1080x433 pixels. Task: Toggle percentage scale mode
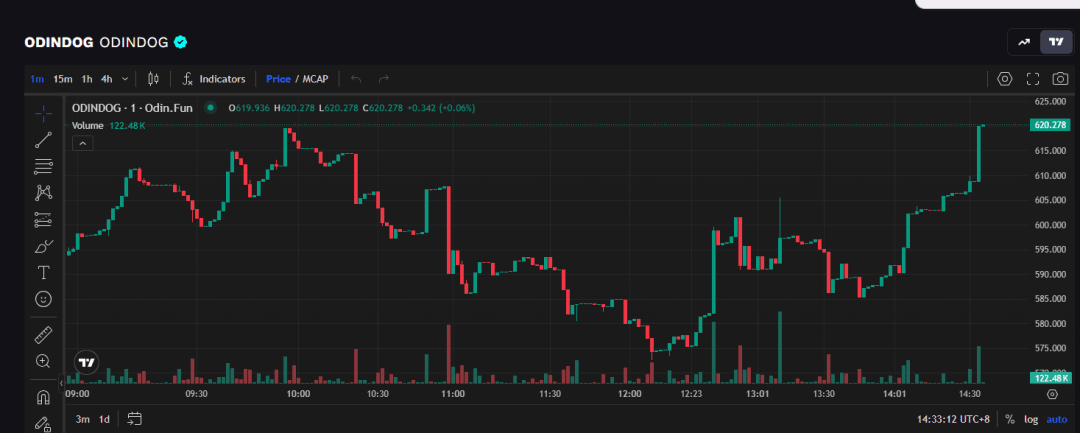(x=1010, y=419)
